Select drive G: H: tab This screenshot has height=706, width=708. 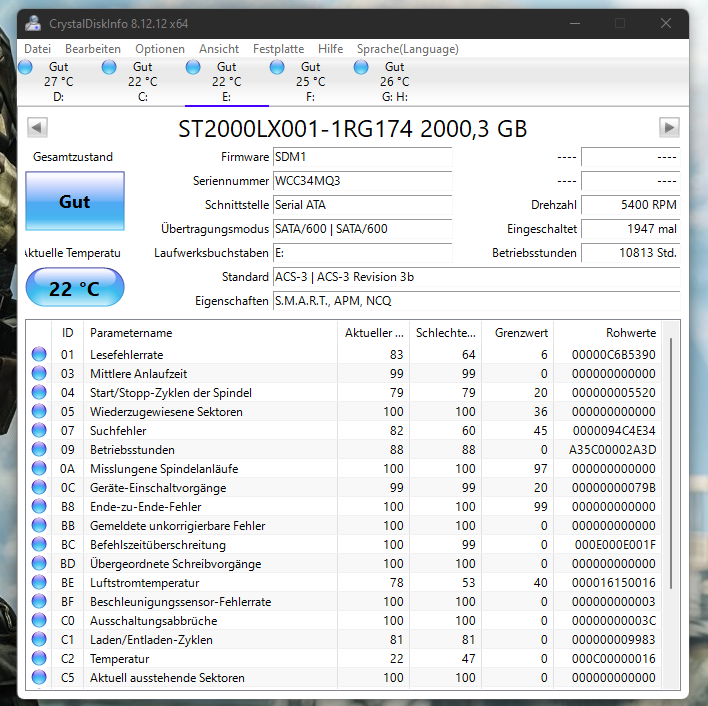coord(395,82)
